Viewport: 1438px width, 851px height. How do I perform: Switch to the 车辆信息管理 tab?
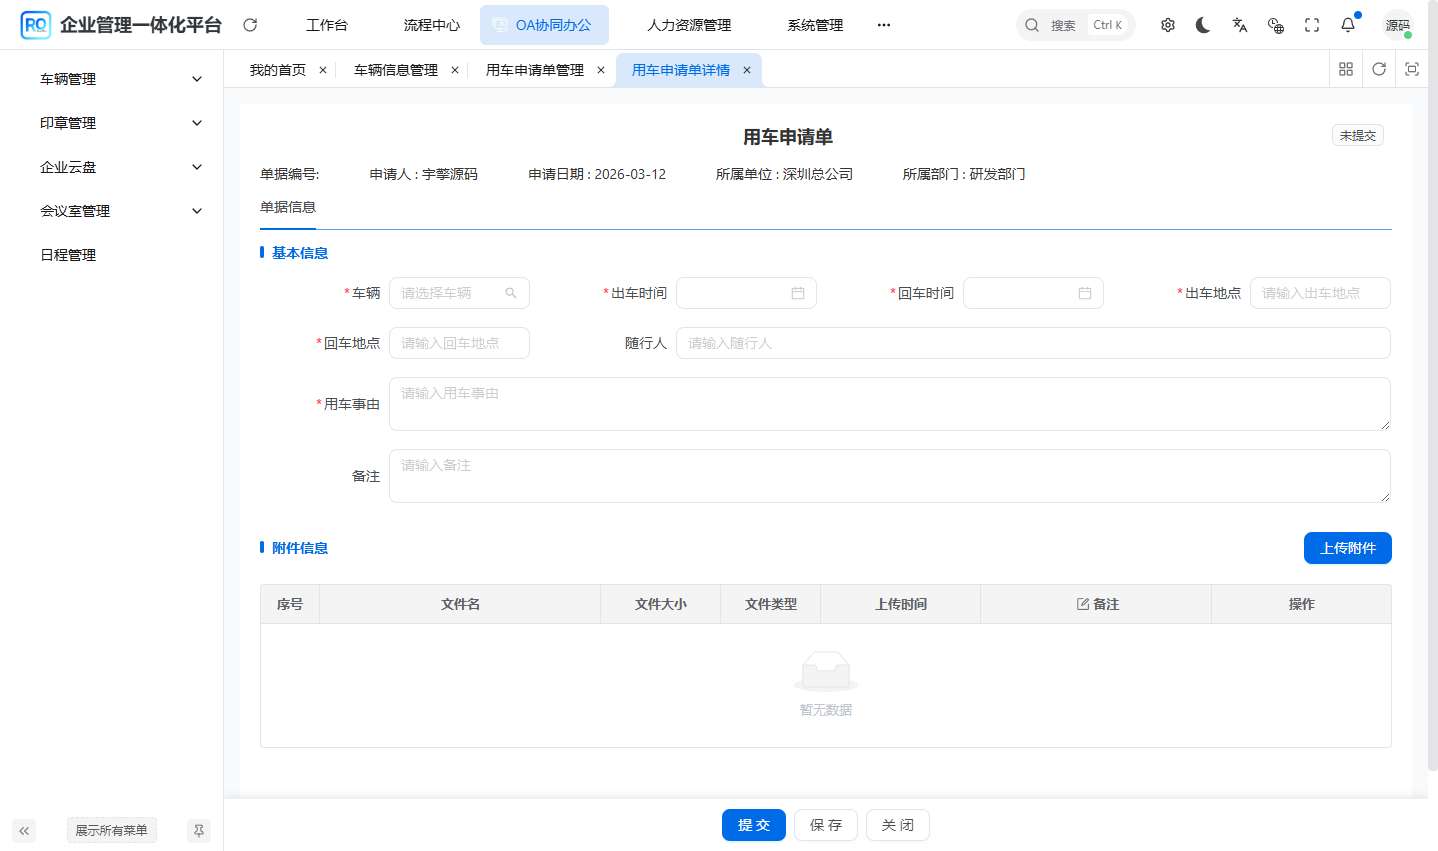click(x=395, y=69)
